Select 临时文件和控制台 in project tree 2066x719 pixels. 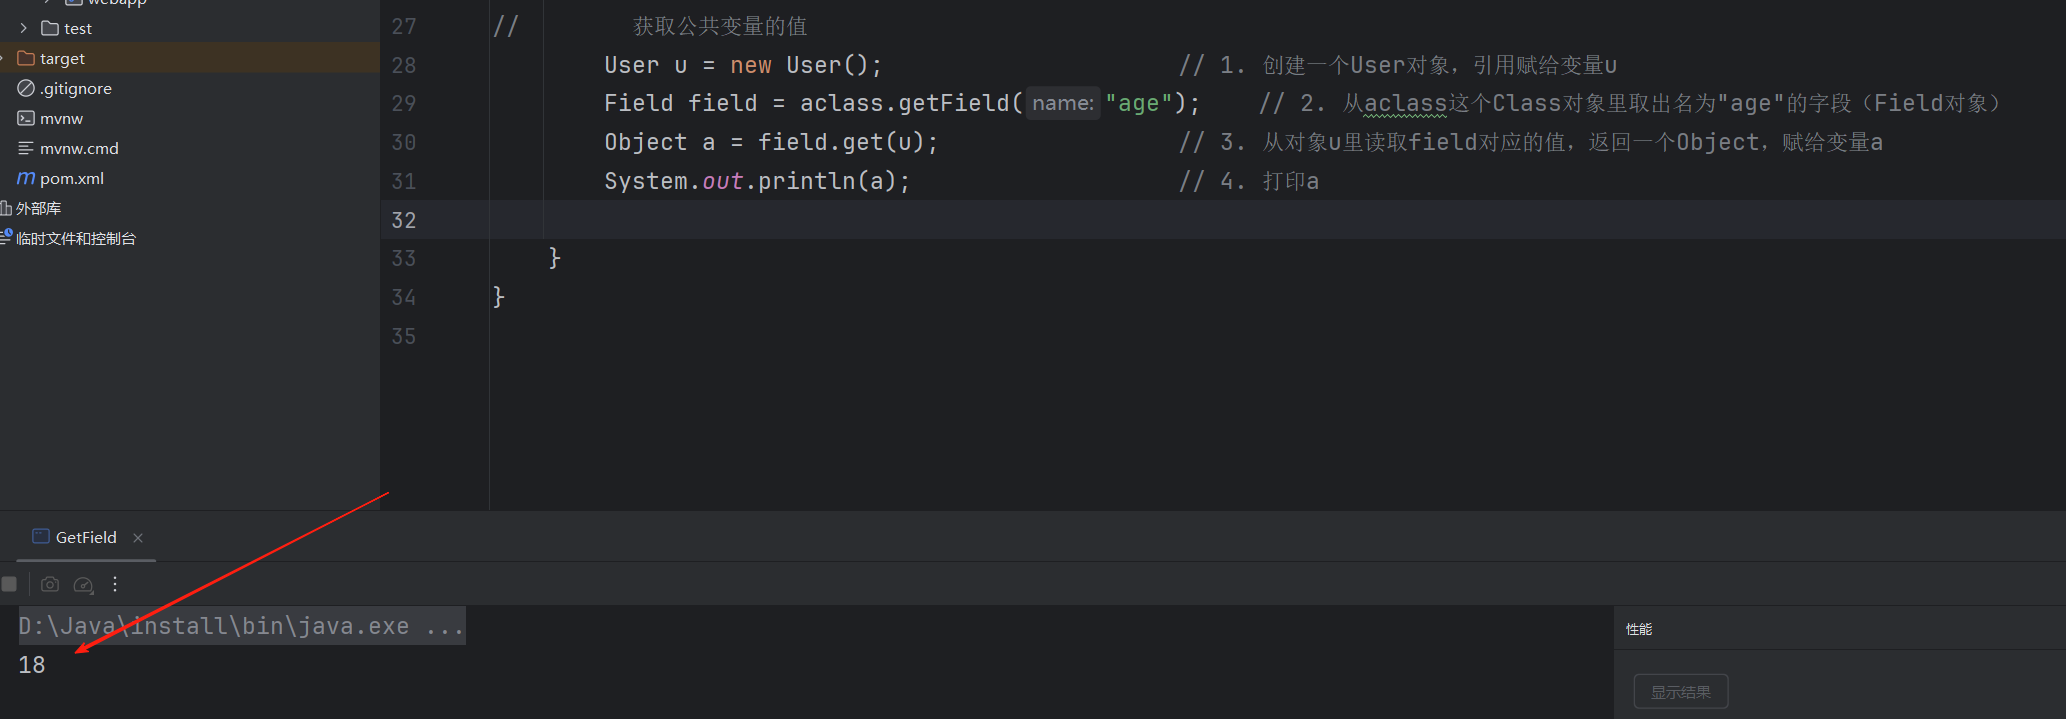pyautogui.click(x=76, y=238)
